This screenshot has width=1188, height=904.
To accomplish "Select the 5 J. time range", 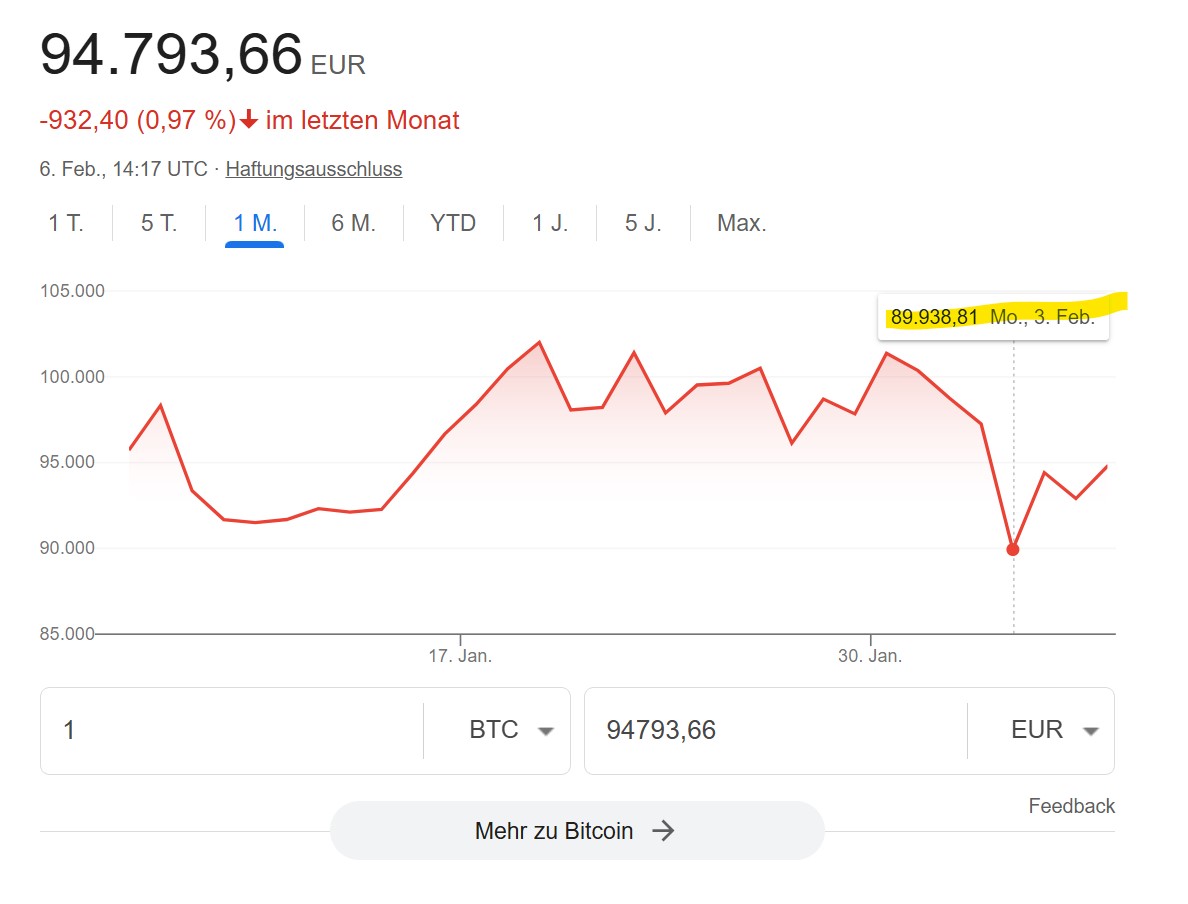I will (x=643, y=223).
